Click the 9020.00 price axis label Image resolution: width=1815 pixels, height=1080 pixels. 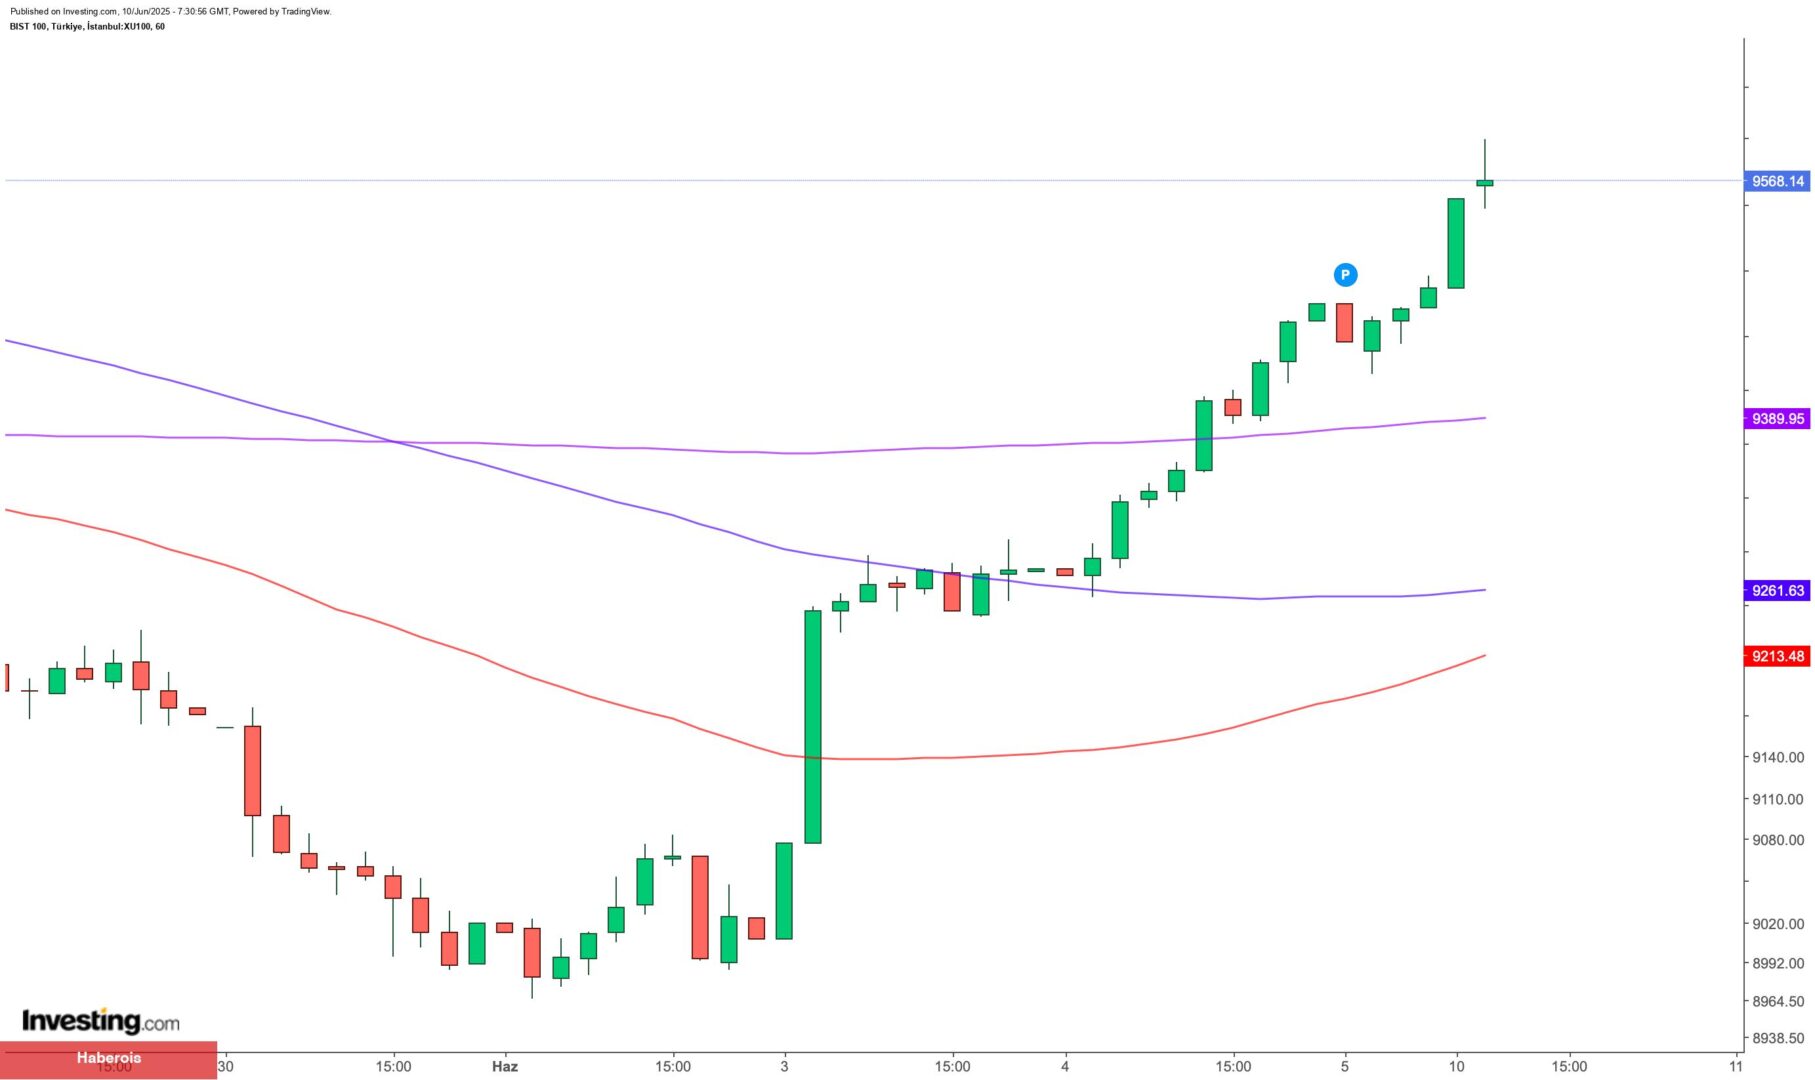(x=1778, y=924)
